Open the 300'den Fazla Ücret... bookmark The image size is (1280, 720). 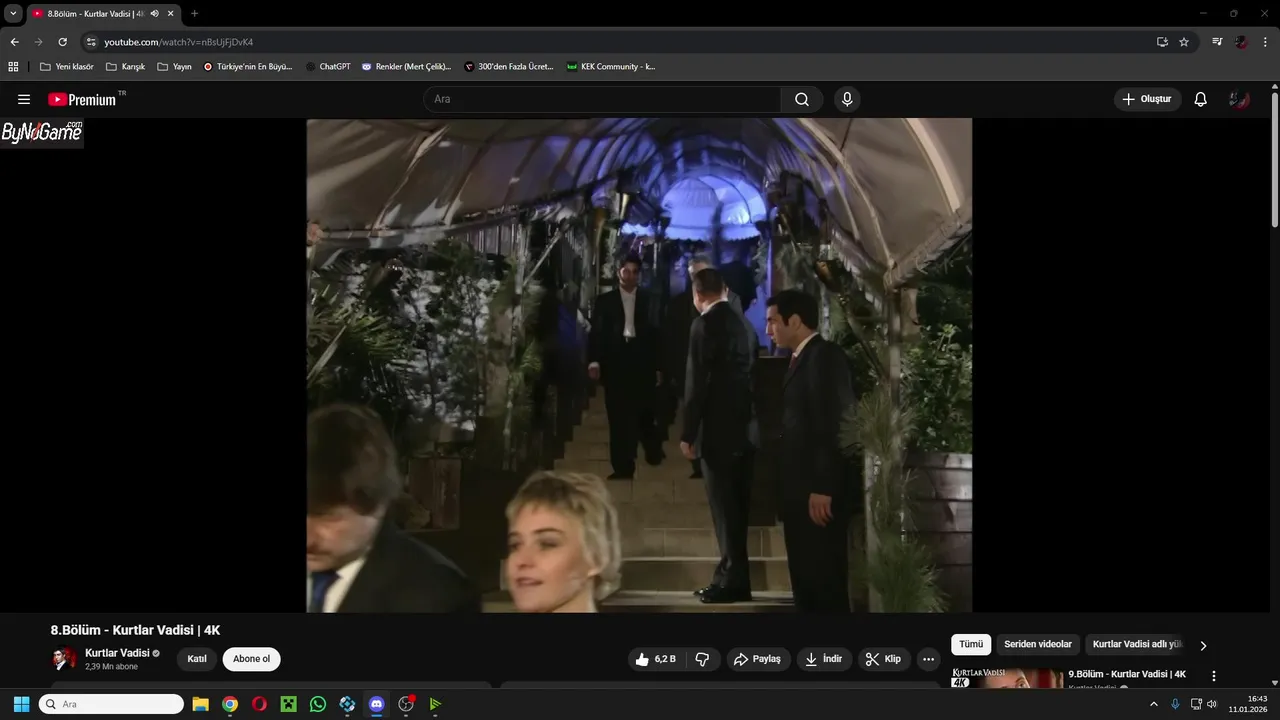tap(509, 67)
